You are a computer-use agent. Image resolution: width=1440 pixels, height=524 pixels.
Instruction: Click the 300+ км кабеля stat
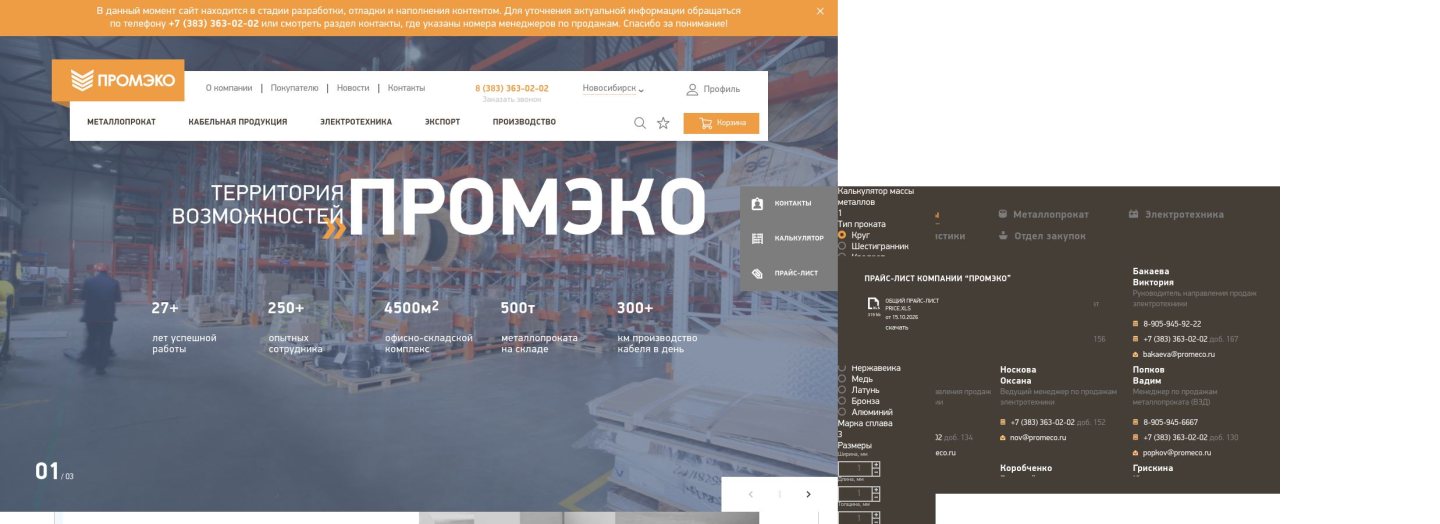[657, 327]
